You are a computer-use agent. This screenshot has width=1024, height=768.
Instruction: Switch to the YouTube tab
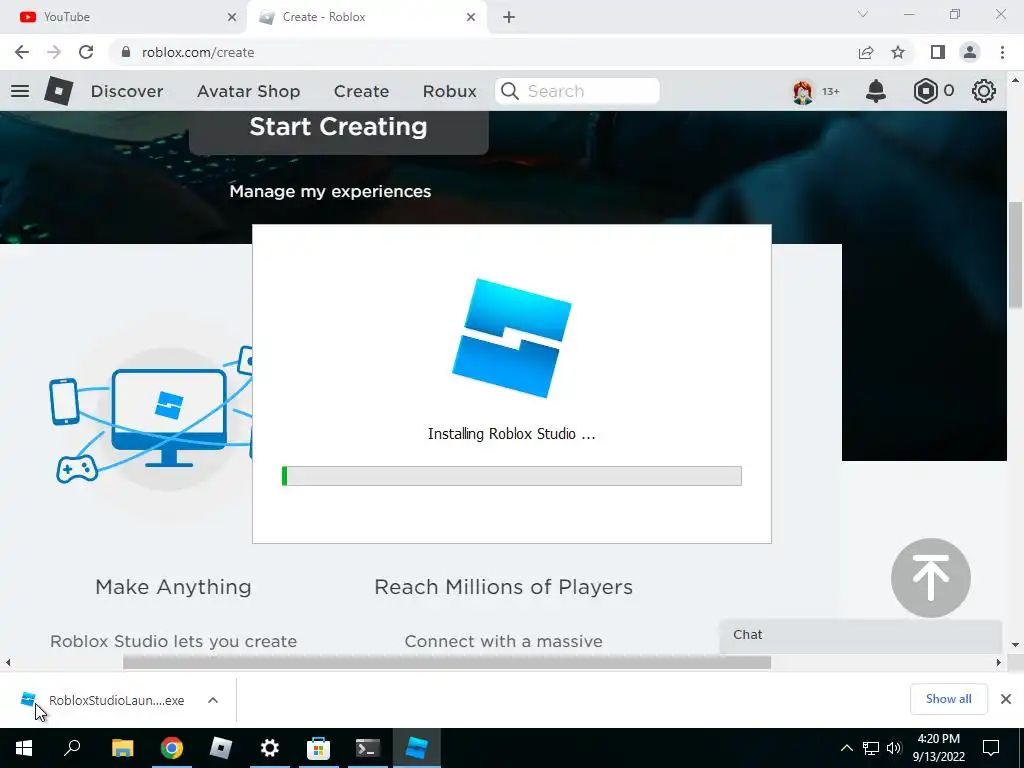pos(123,17)
